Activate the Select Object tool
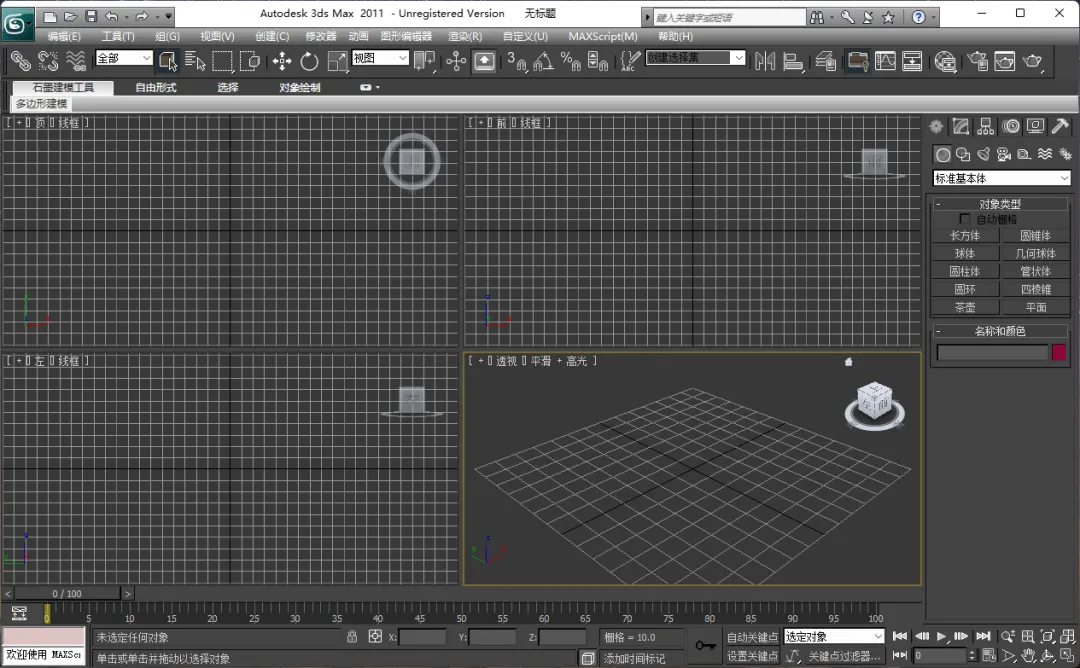This screenshot has width=1080, height=668. pyautogui.click(x=167, y=61)
